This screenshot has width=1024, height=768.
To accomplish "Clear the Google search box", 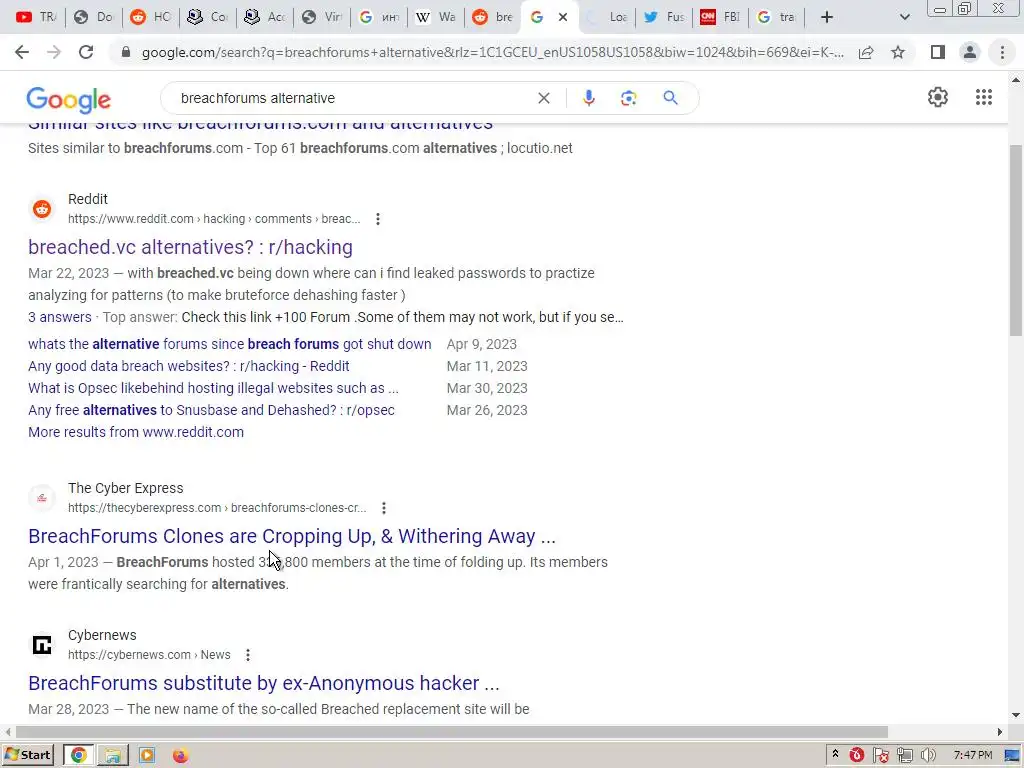I will pyautogui.click(x=543, y=98).
